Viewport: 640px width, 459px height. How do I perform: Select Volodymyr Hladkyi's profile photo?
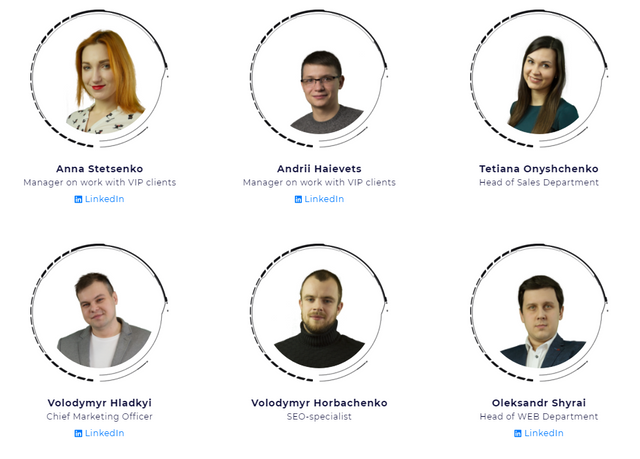99,313
